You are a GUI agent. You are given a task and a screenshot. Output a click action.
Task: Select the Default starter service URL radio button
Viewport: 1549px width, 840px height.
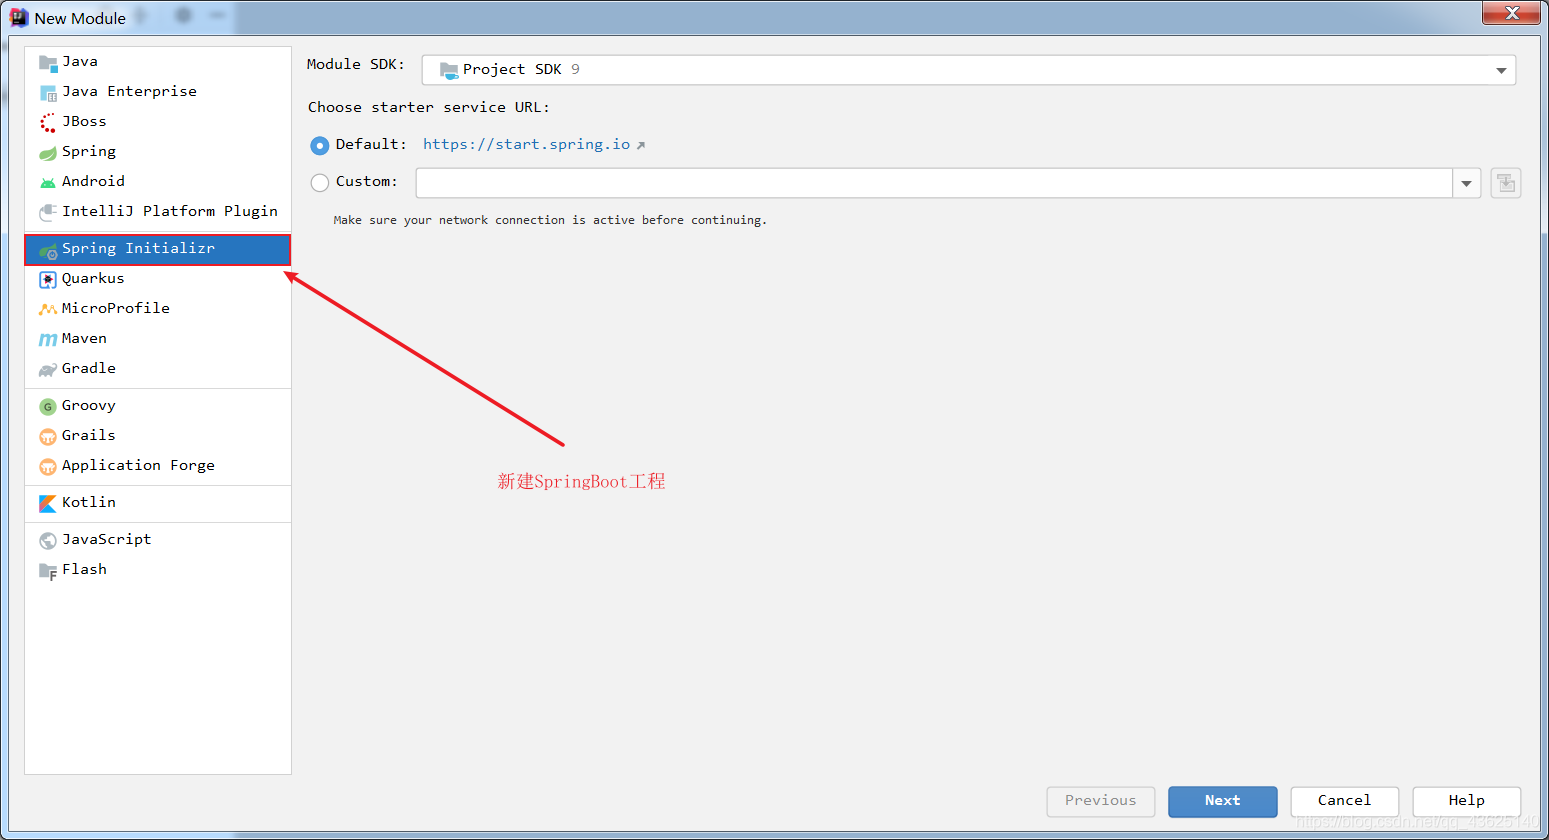point(320,144)
